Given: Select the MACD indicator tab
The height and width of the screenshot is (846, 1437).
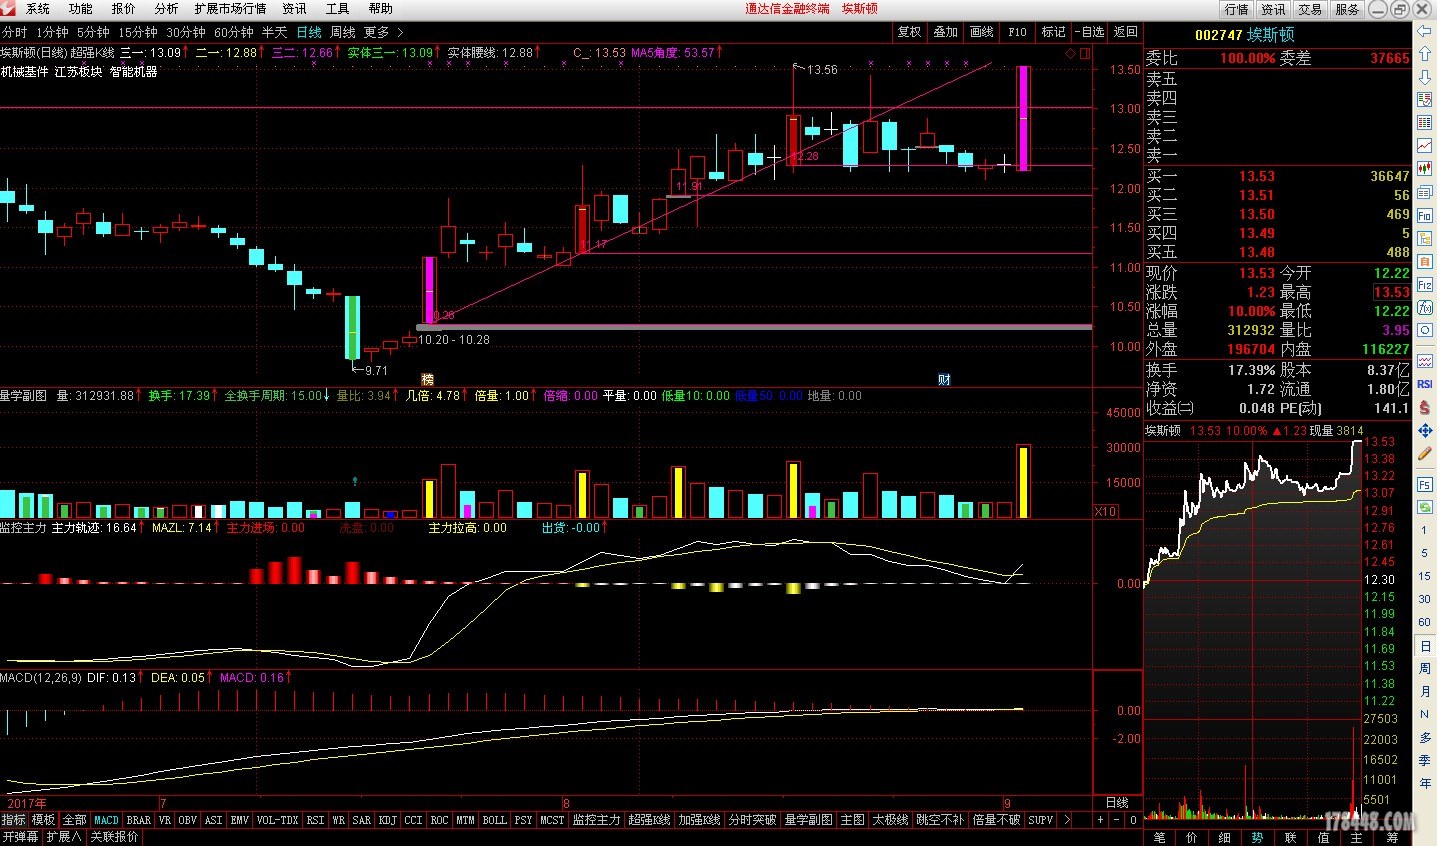Looking at the screenshot, I should (106, 820).
